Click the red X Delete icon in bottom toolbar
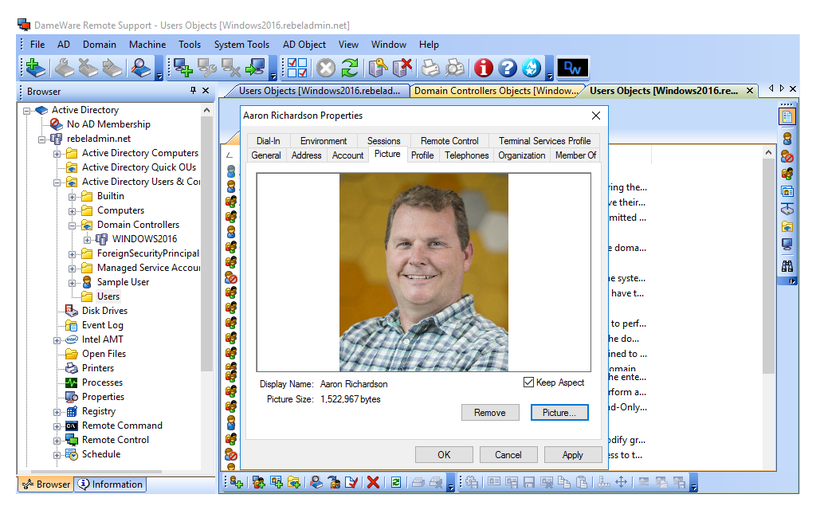The width and height of the screenshot is (816, 510). click(373, 482)
